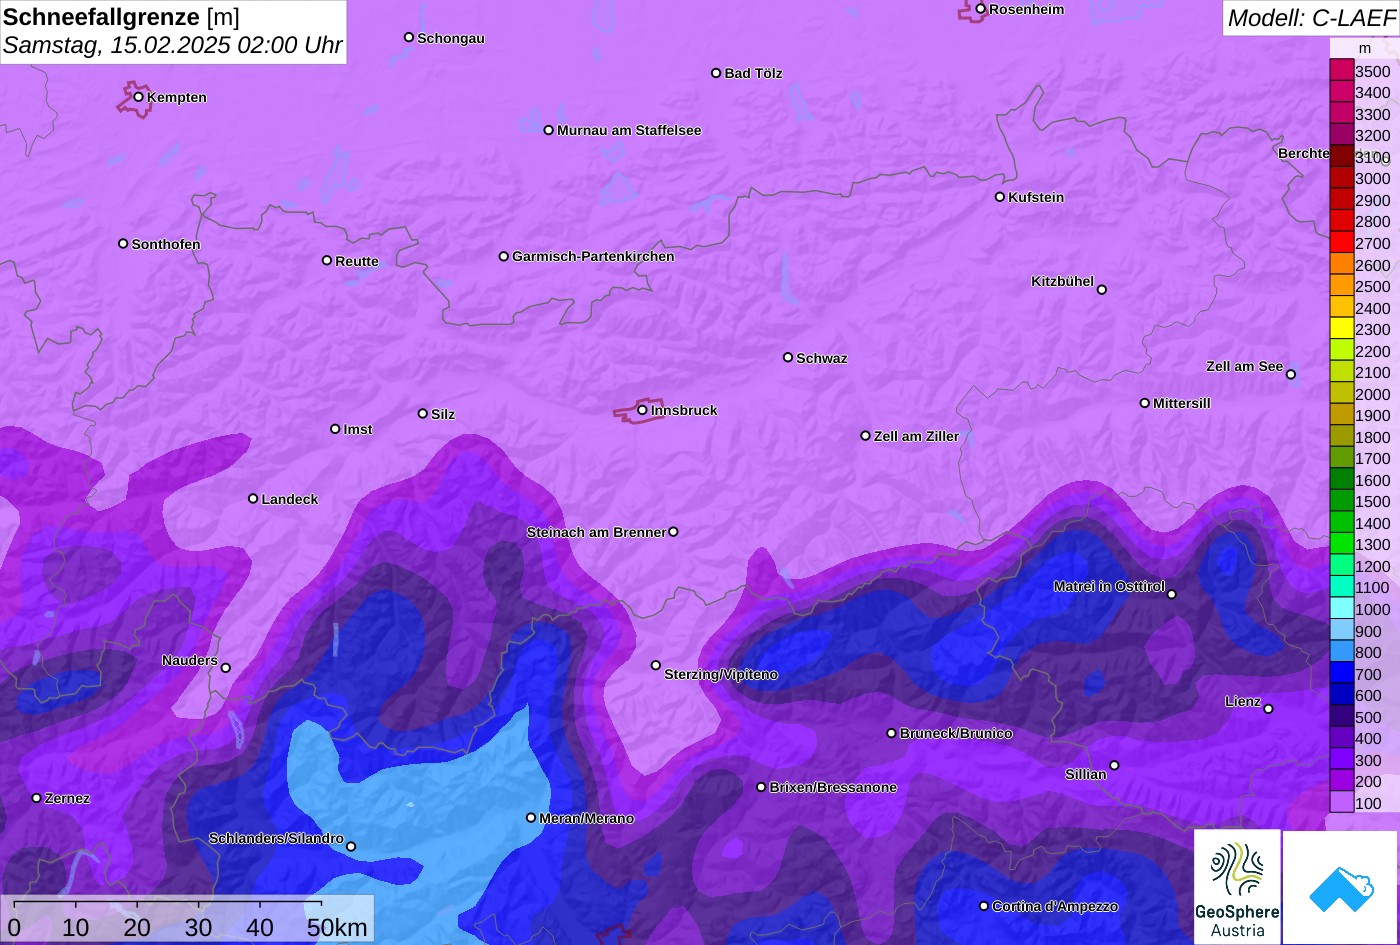Click the Meran/Merano label

point(587,818)
